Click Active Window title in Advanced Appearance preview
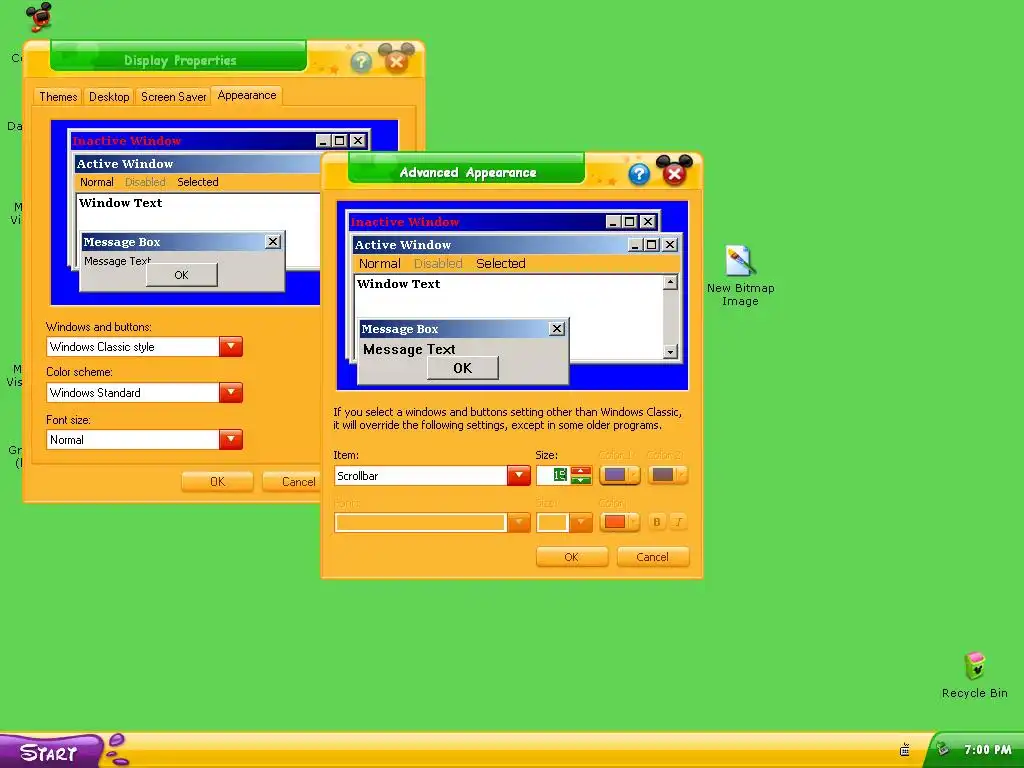The image size is (1024, 768). (402, 245)
